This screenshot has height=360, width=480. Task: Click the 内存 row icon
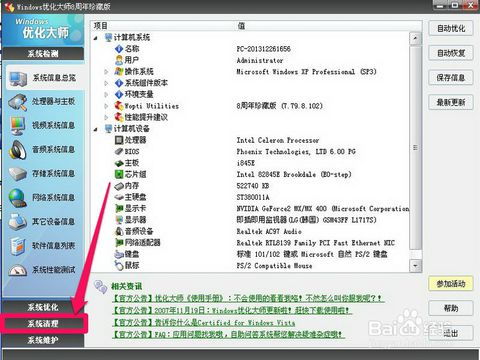coord(119,186)
